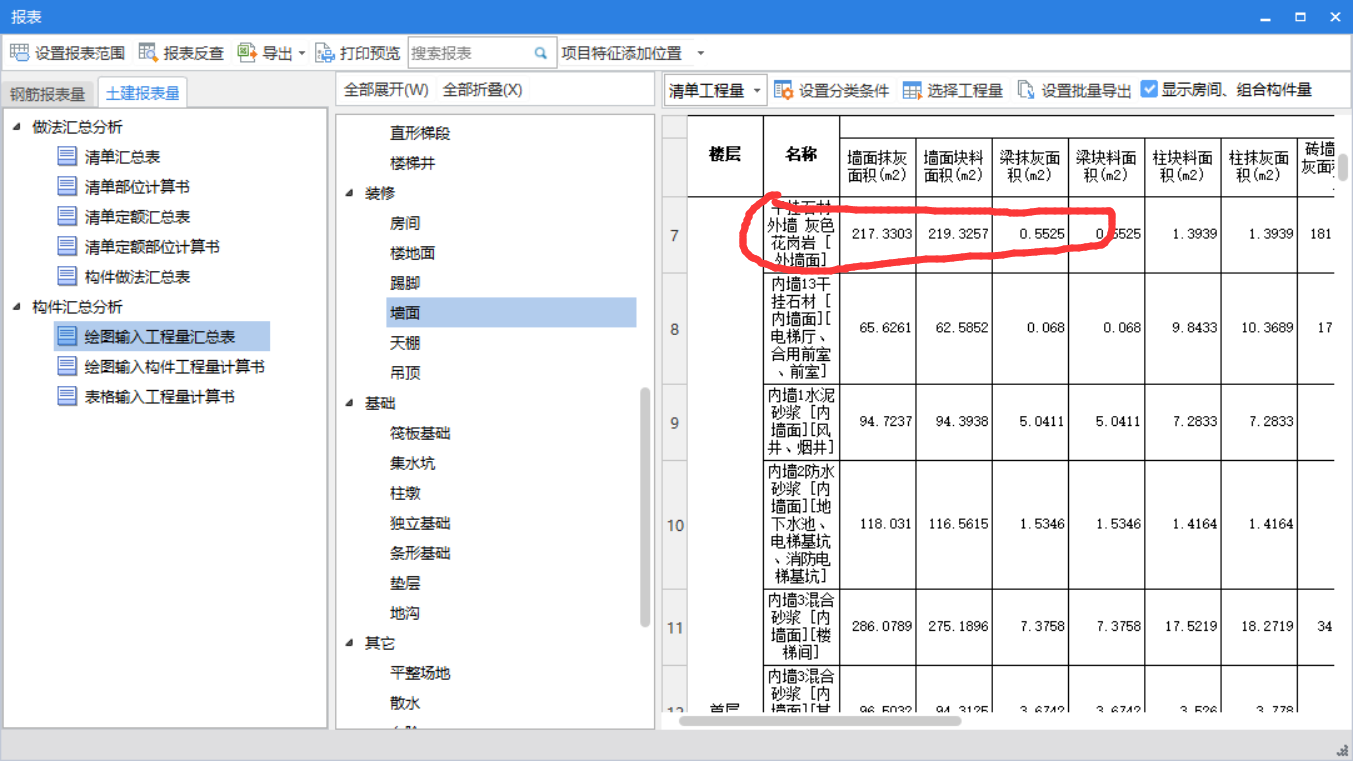The image size is (1353, 761).
Task: Click the 导出 export icon
Action: (247, 53)
